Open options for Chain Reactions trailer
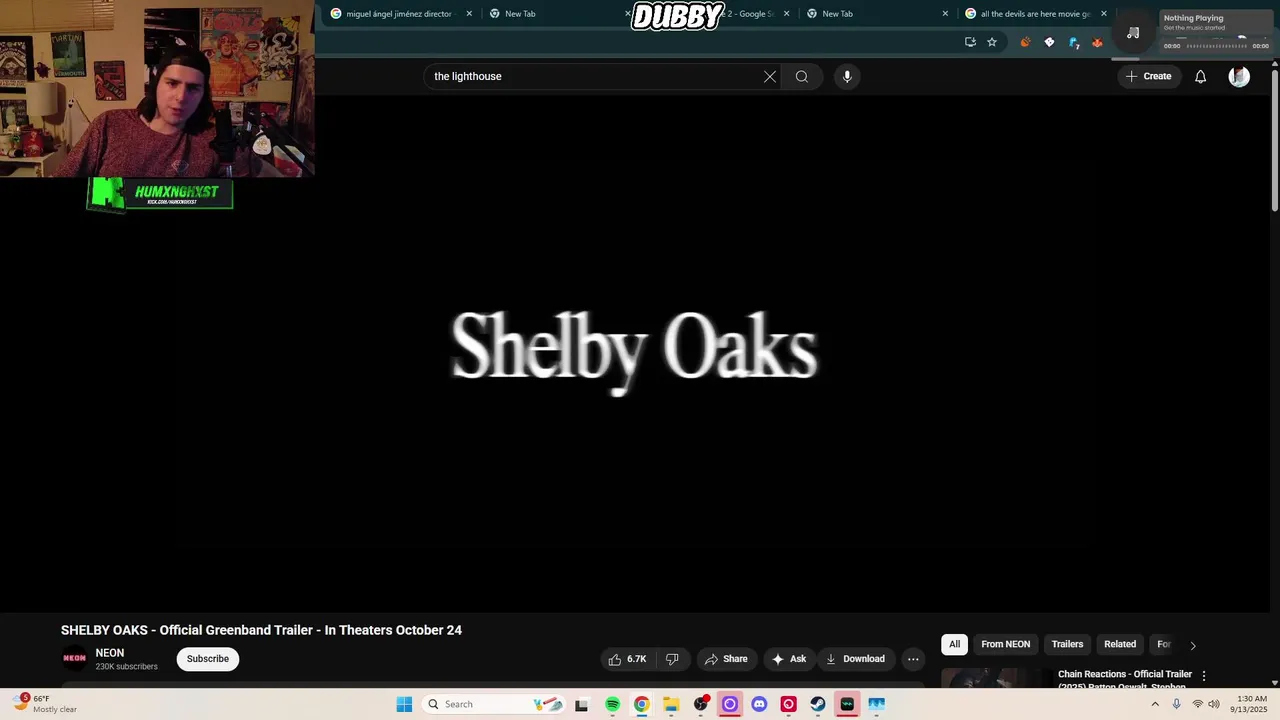This screenshot has height=720, width=1280. coord(1204,676)
